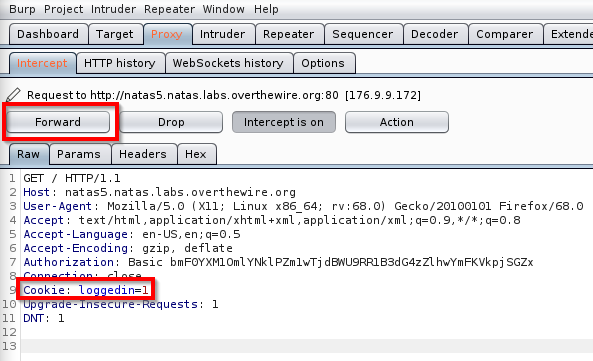593x361 pixels.
Task: Switch to the Hex view tab
Action: tap(196, 154)
